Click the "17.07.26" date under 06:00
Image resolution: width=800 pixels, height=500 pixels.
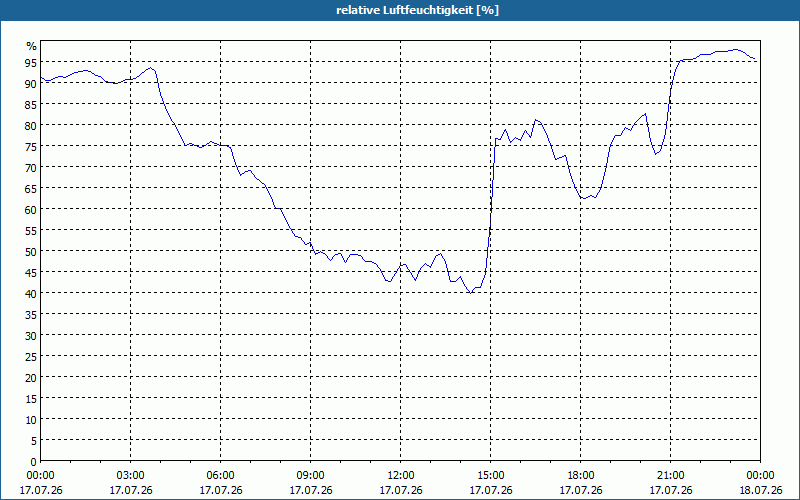coord(220,490)
